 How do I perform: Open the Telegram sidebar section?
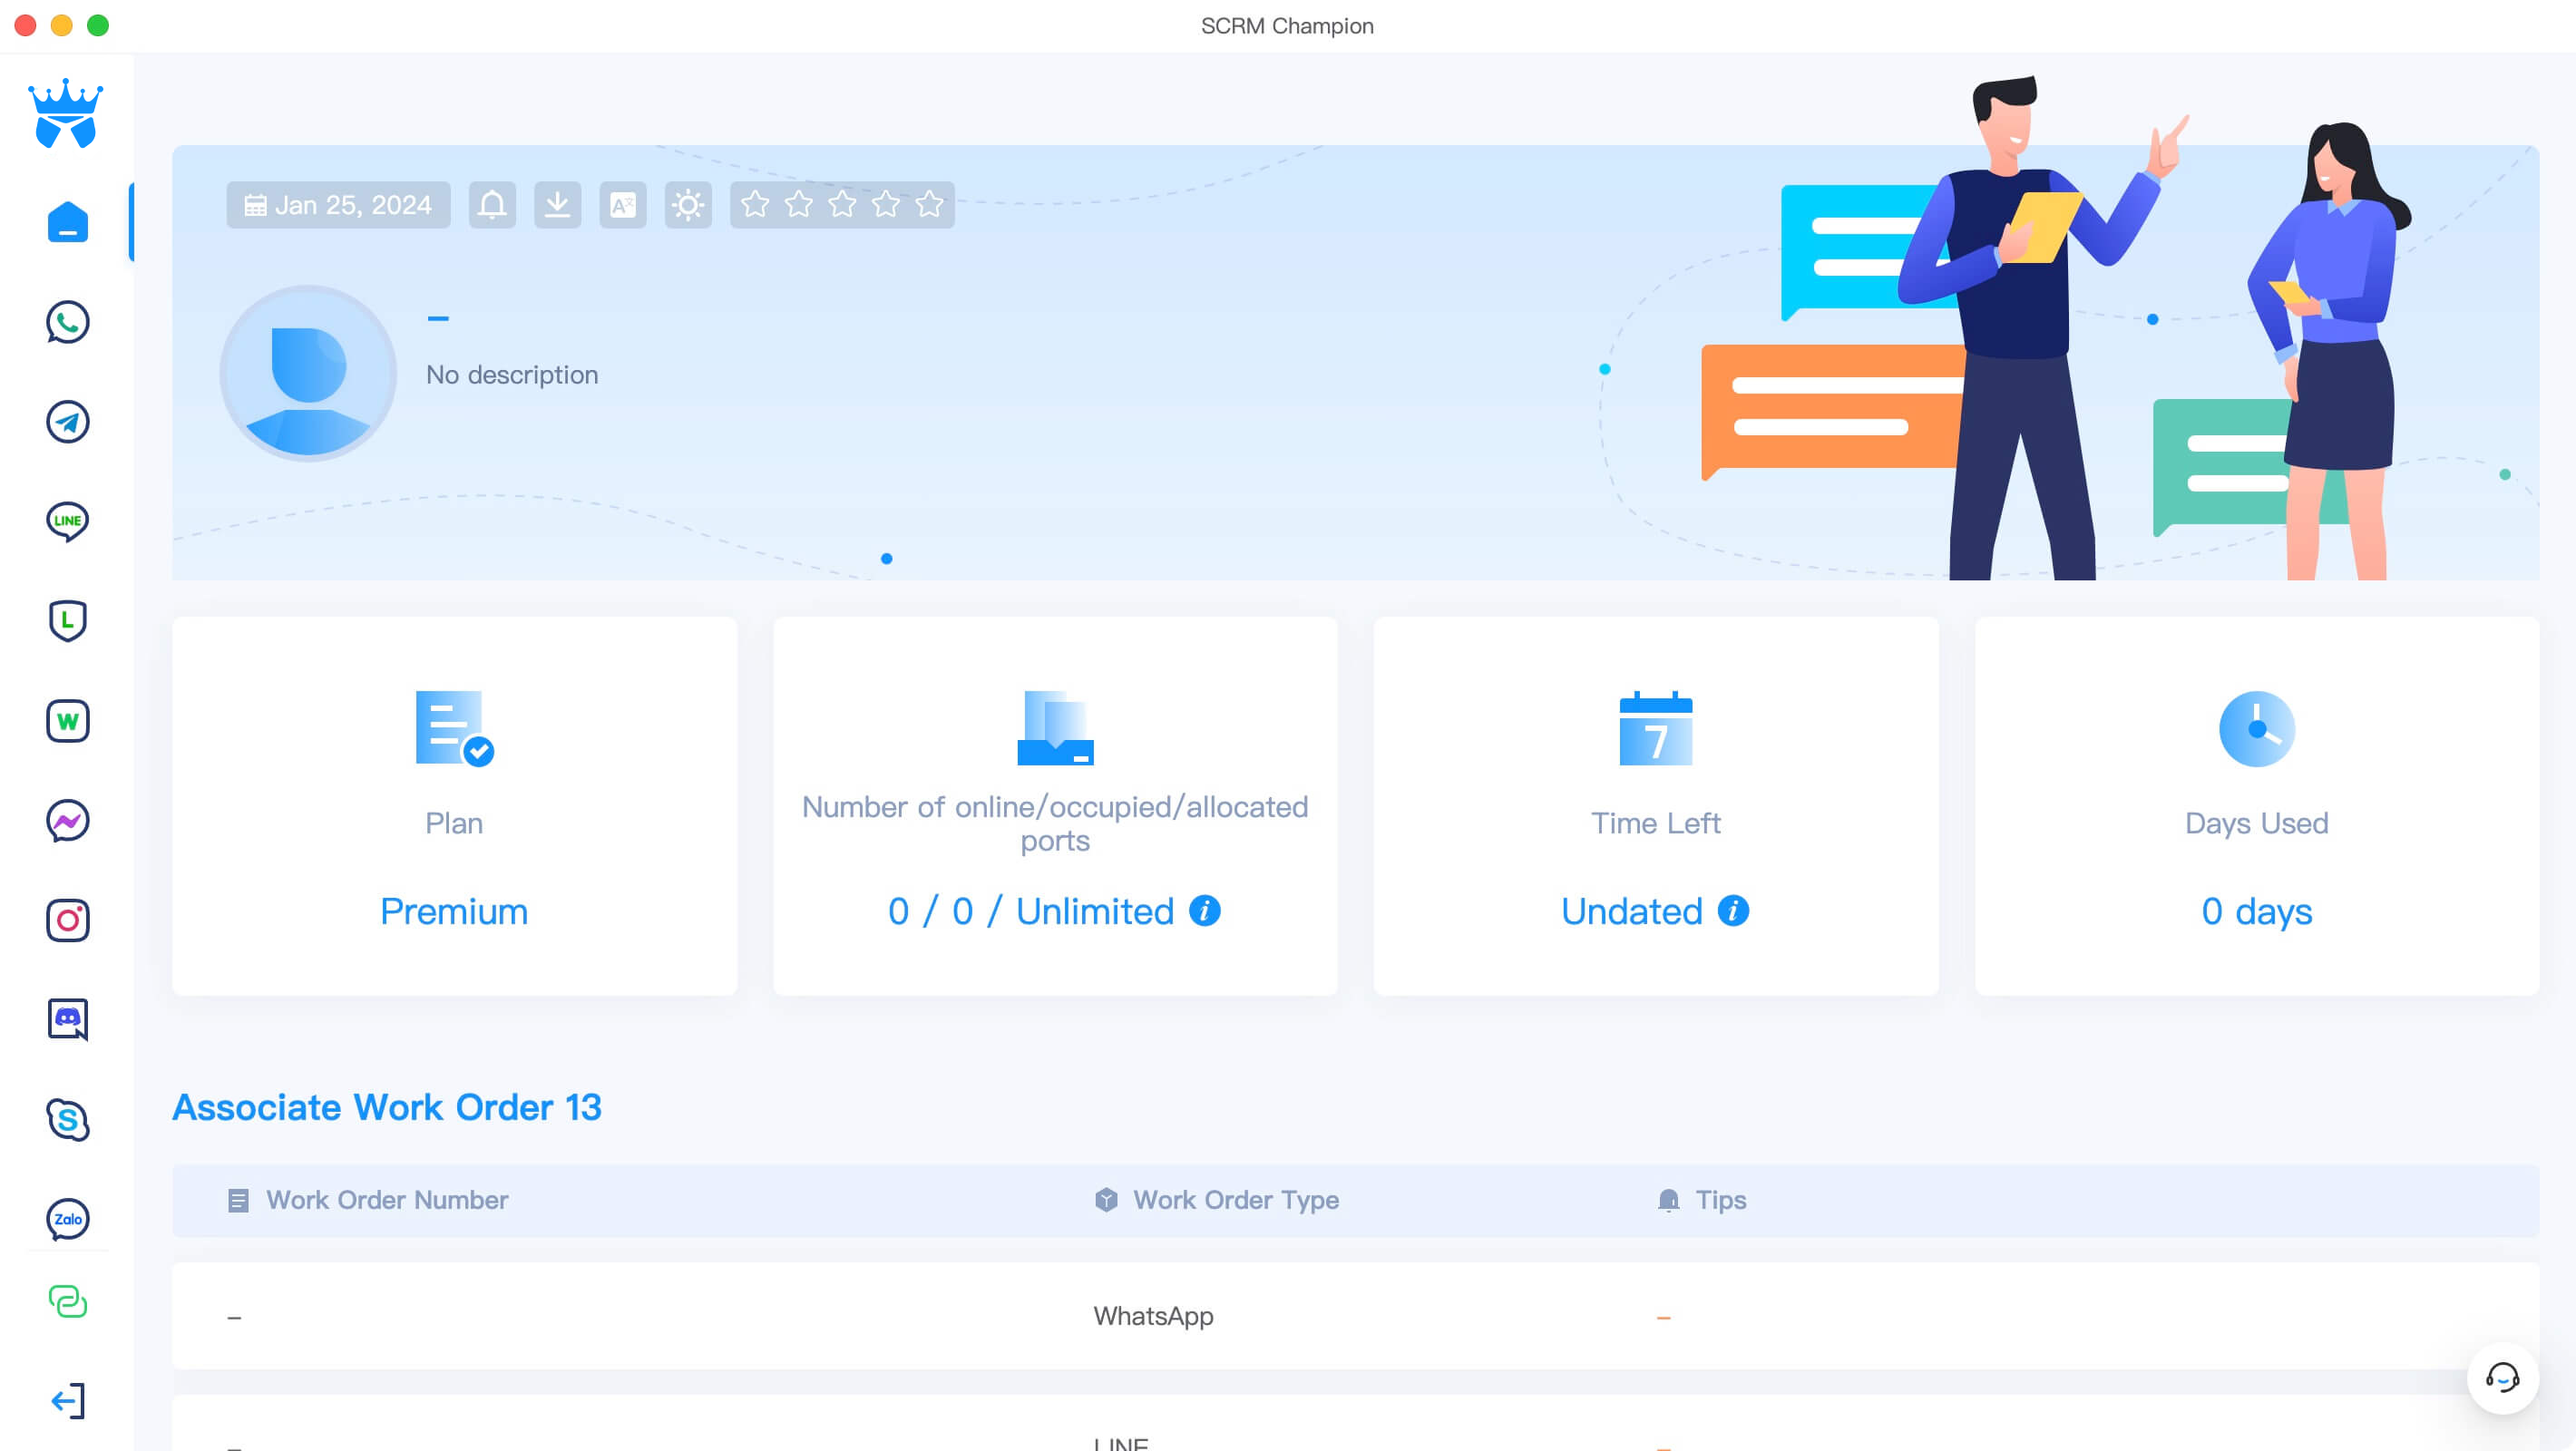(67, 422)
